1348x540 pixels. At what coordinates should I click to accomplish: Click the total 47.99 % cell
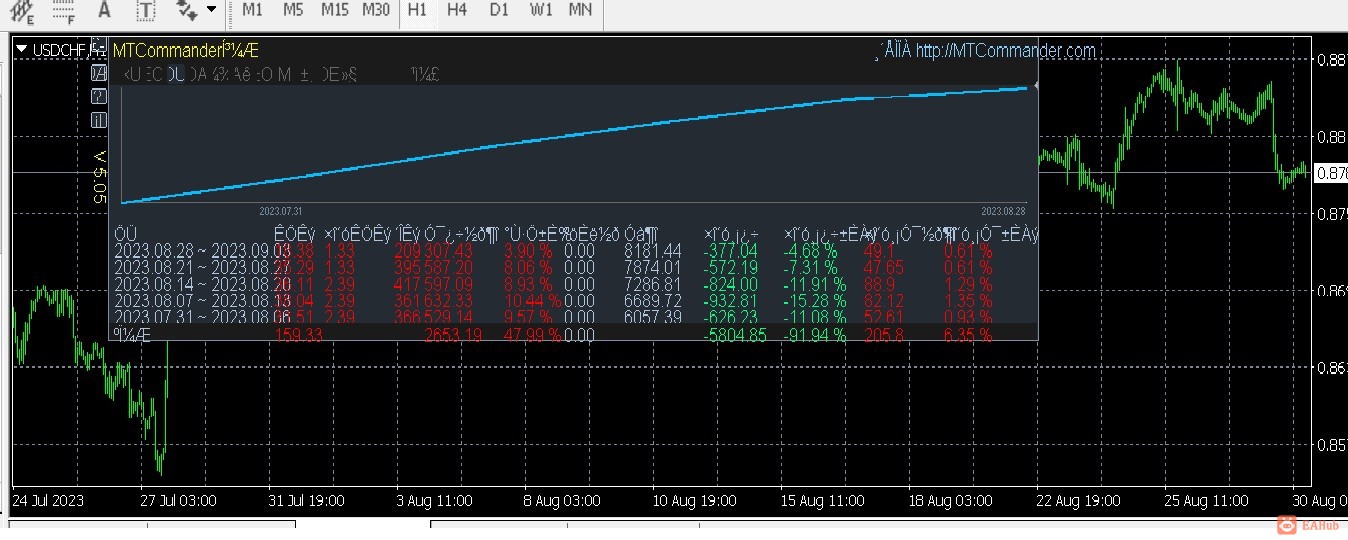(x=531, y=335)
